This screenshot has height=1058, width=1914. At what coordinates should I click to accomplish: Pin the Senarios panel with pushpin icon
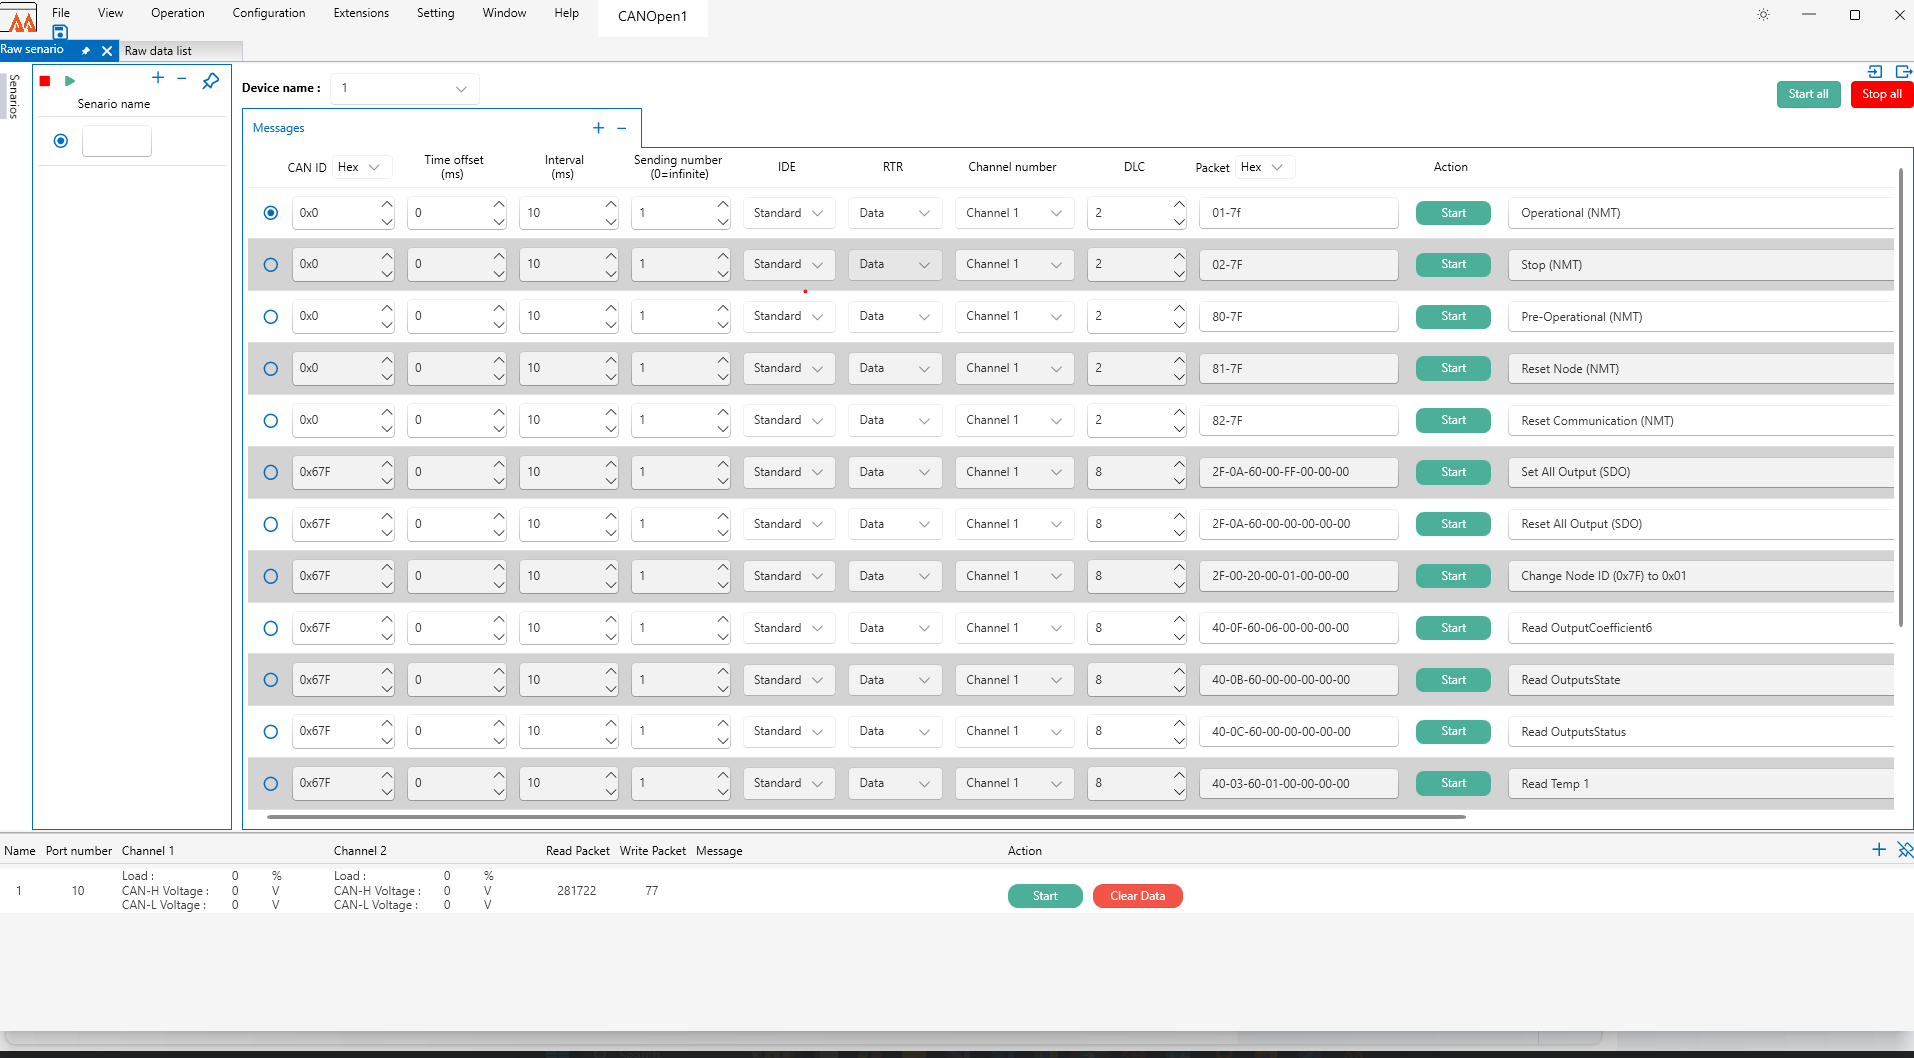(x=210, y=81)
